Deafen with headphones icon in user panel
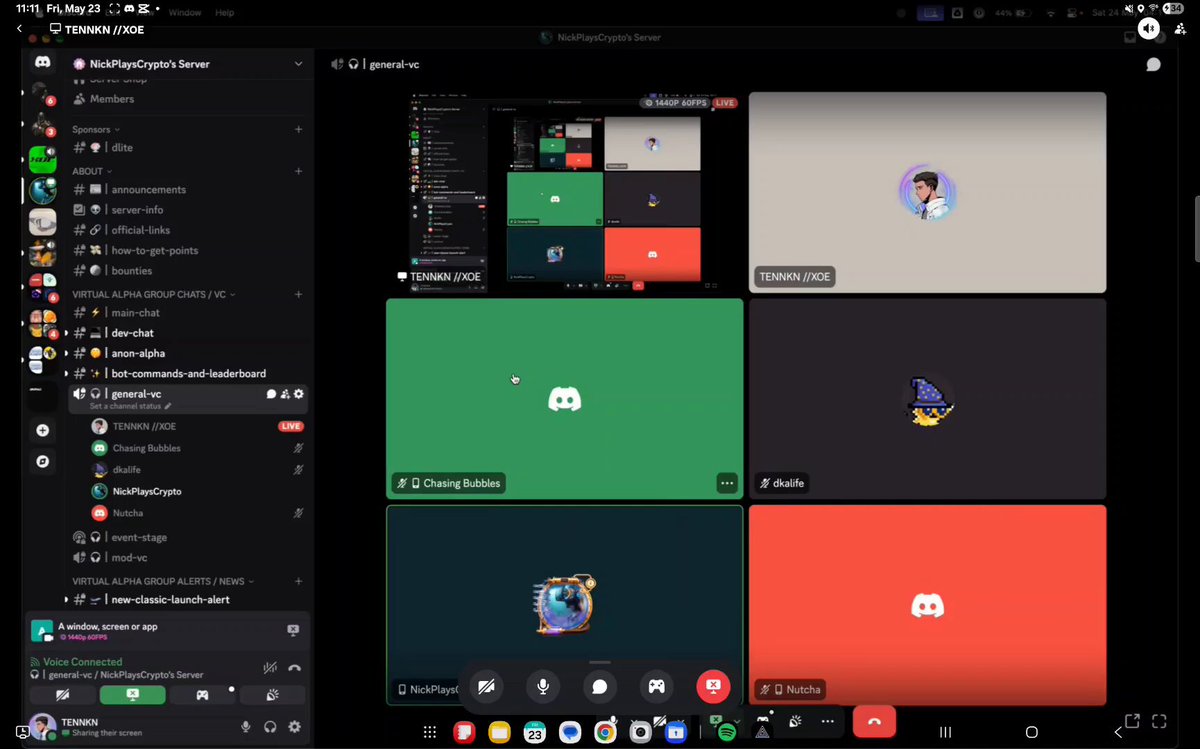Viewport: 1200px width, 749px height. coord(270,727)
